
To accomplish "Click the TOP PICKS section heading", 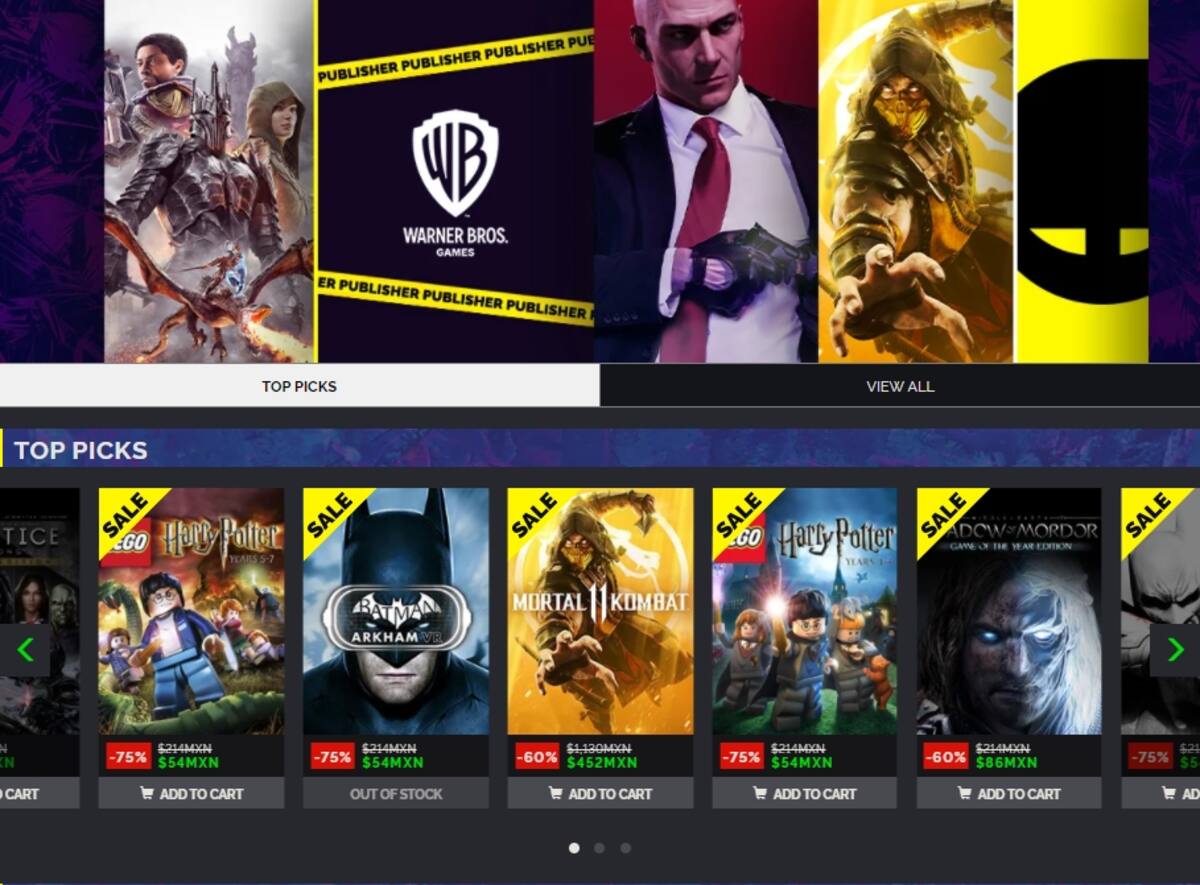I will 81,450.
